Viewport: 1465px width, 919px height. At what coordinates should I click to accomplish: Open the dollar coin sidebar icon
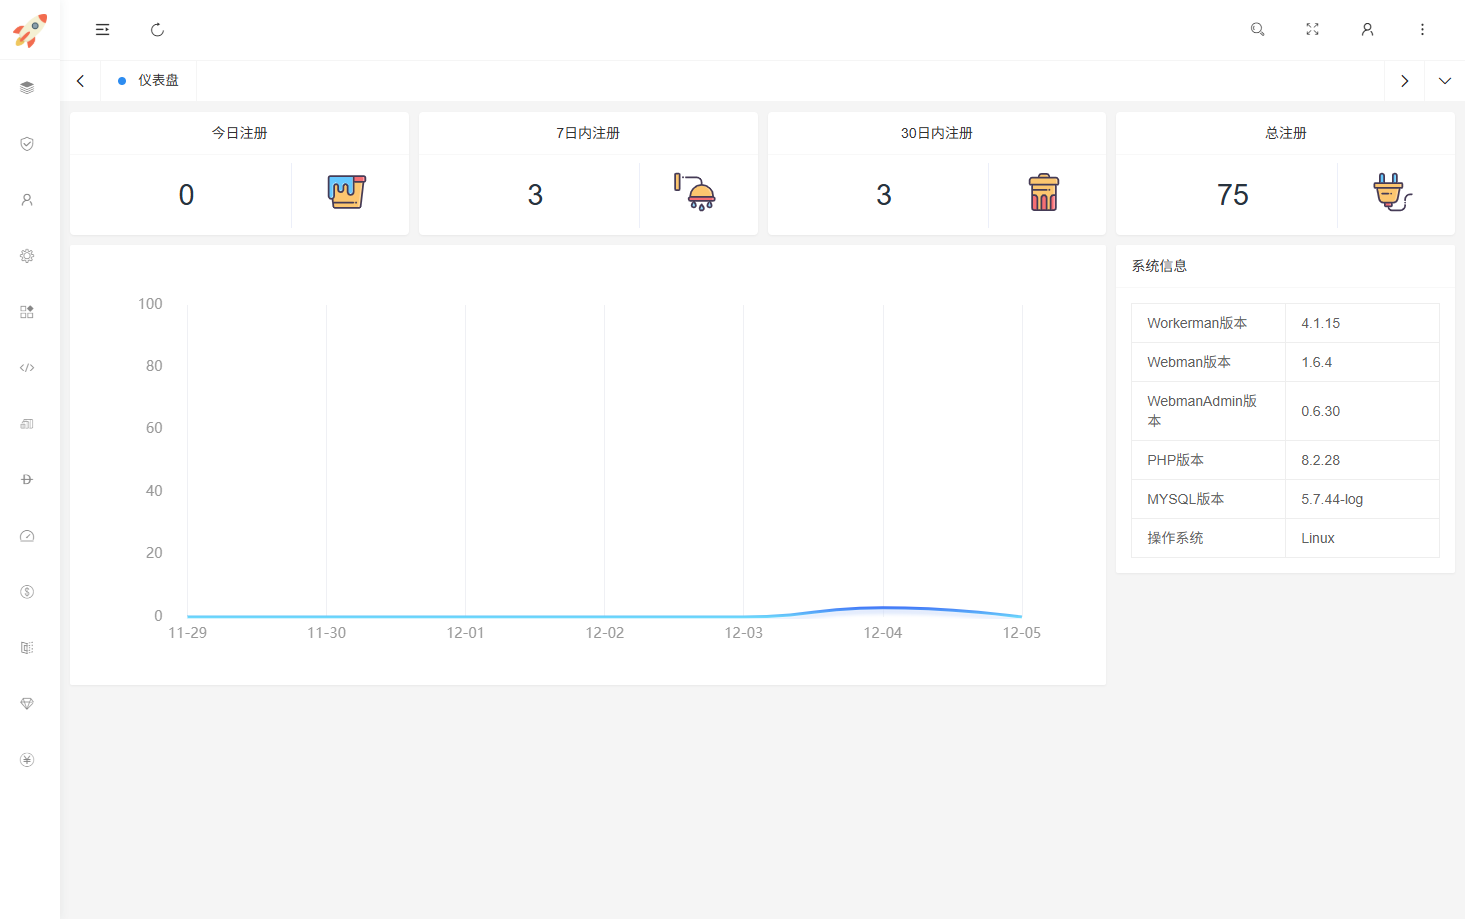click(x=27, y=592)
